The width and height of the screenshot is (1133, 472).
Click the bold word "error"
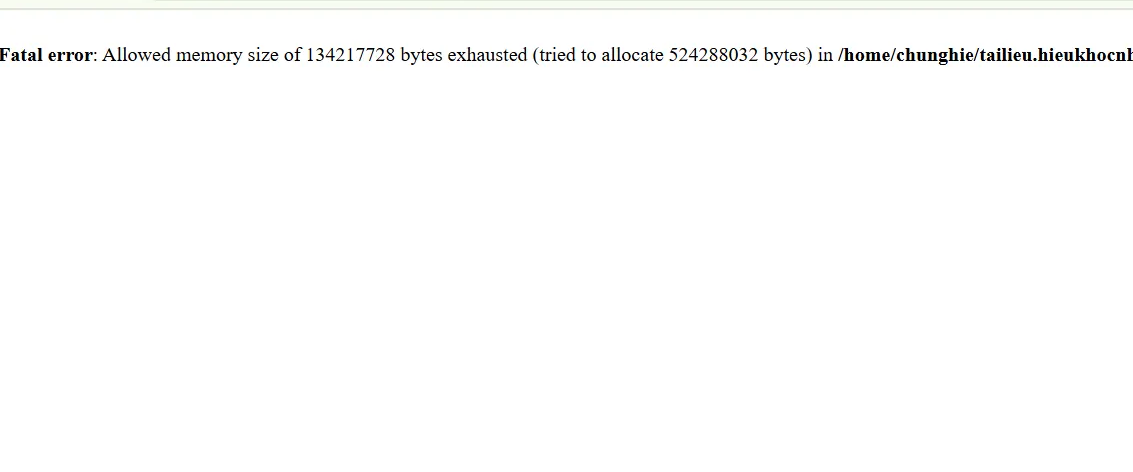click(x=69, y=55)
